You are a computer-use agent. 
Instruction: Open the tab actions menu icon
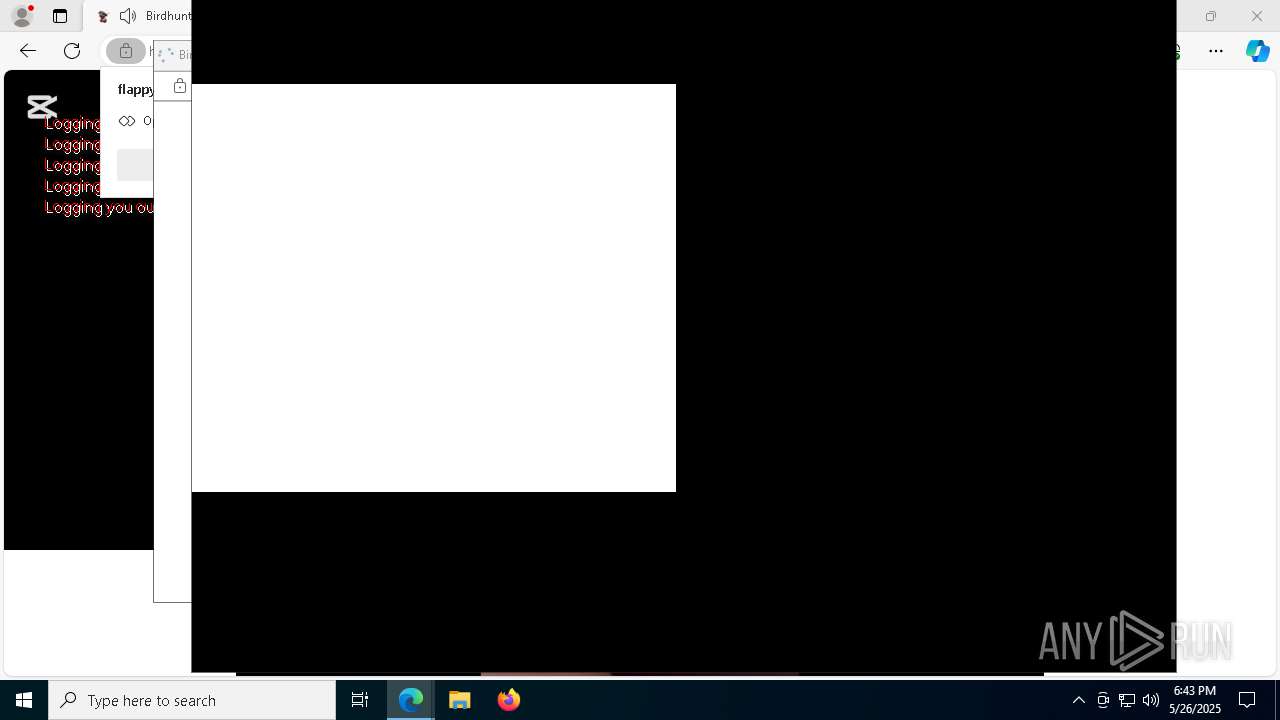click(x=60, y=16)
